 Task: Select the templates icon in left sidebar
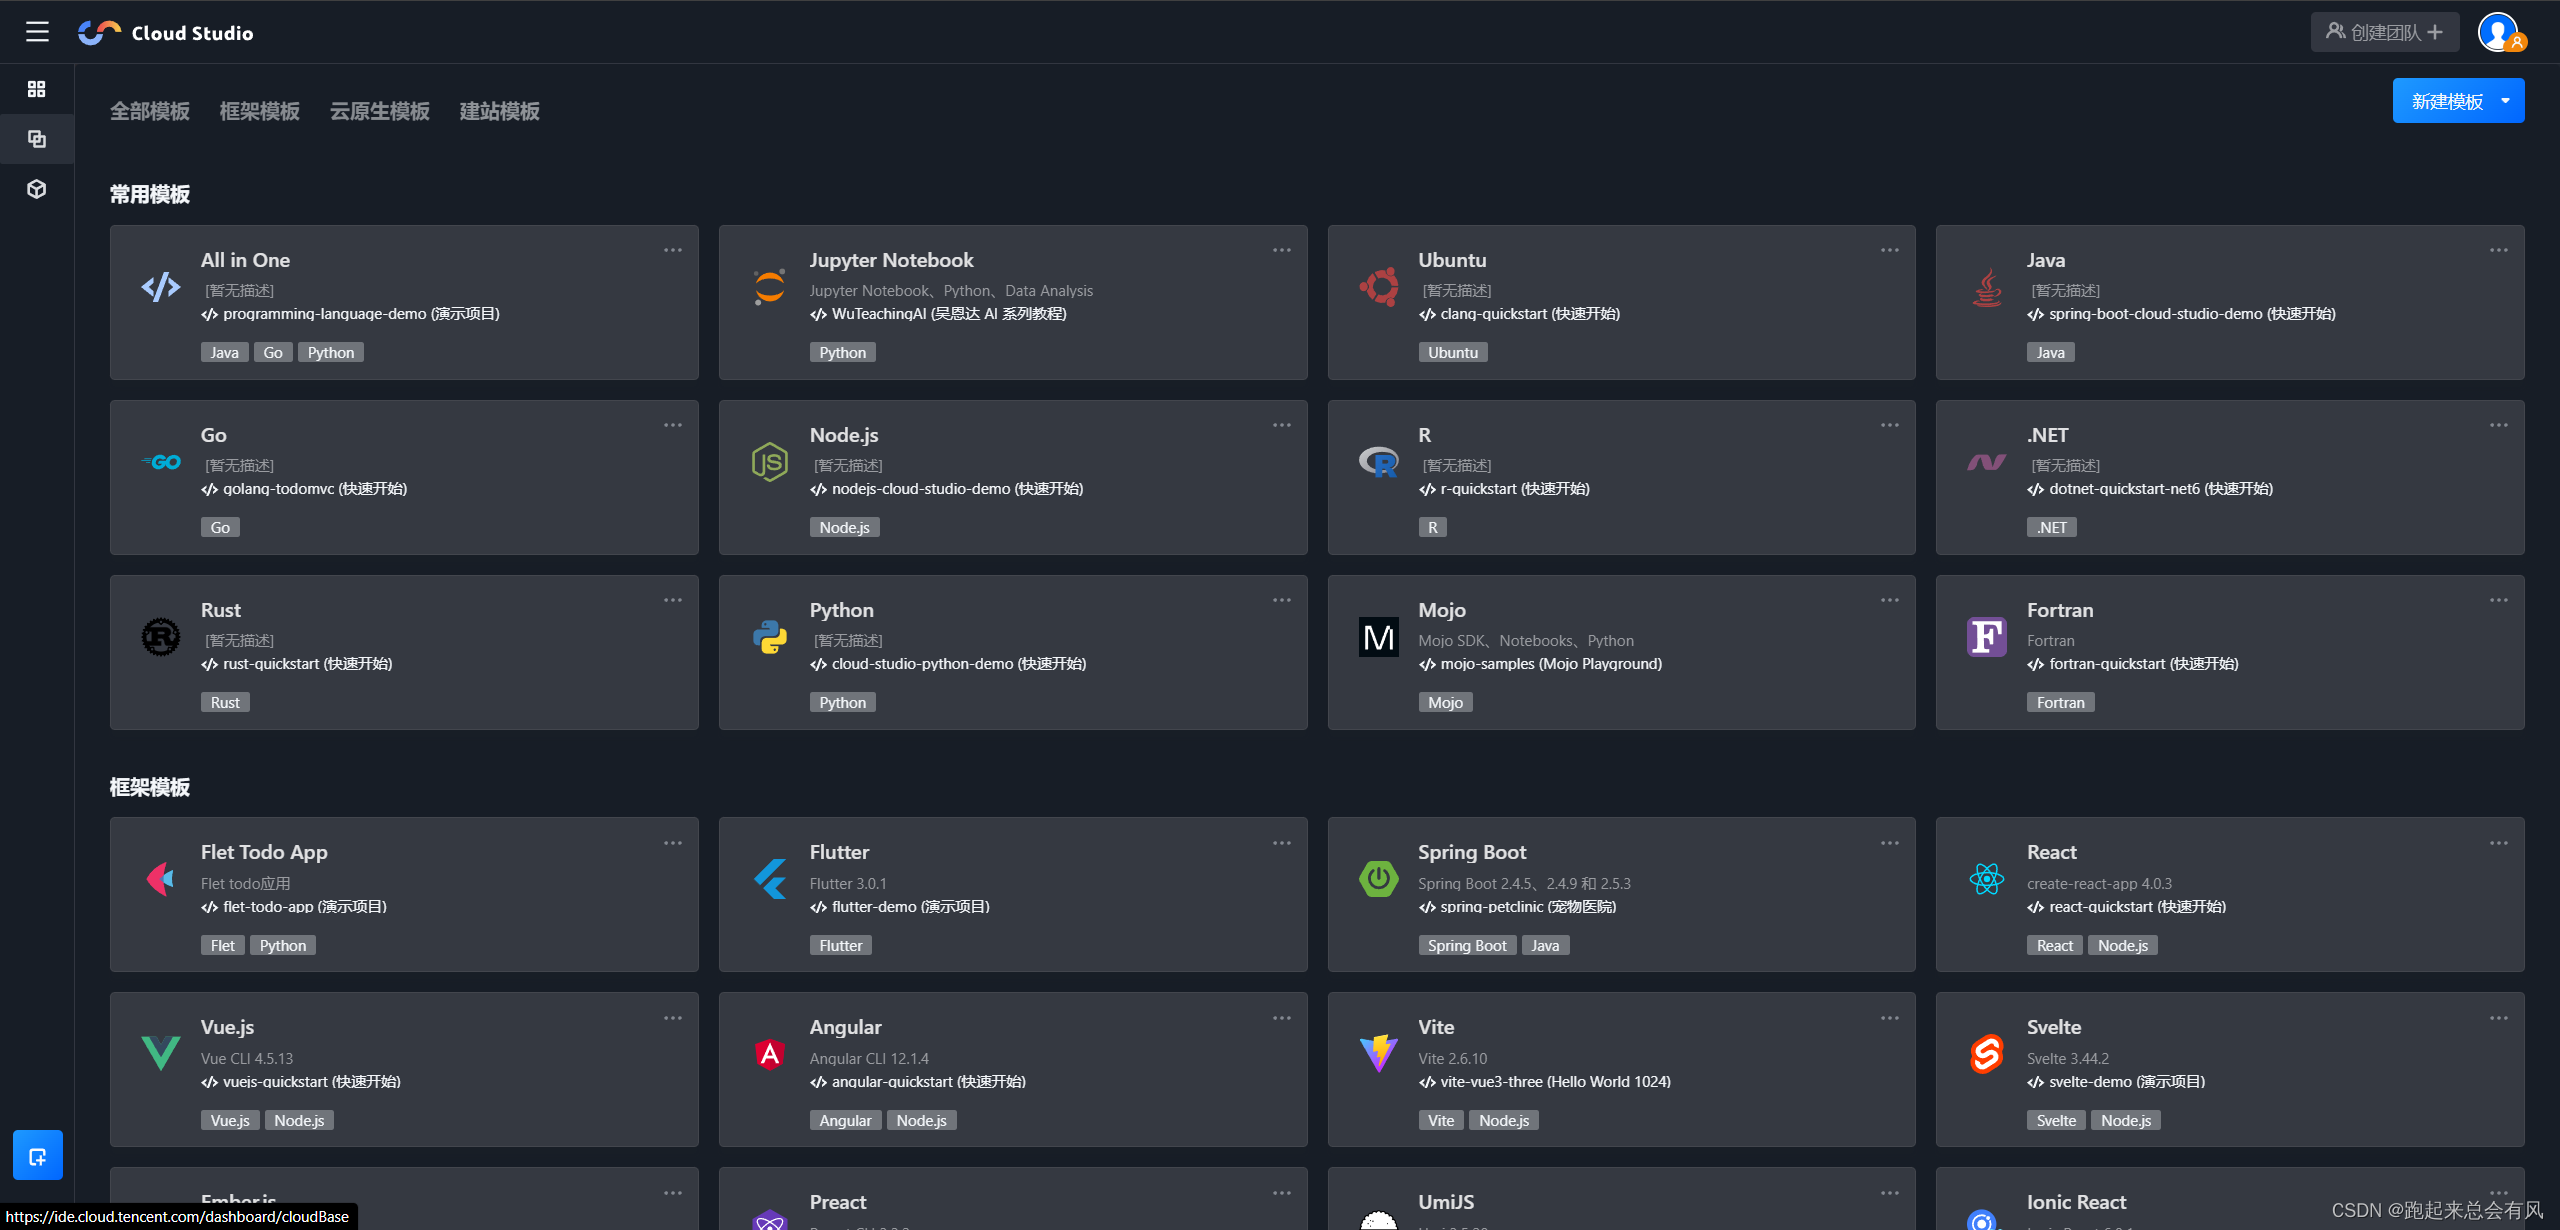37,139
